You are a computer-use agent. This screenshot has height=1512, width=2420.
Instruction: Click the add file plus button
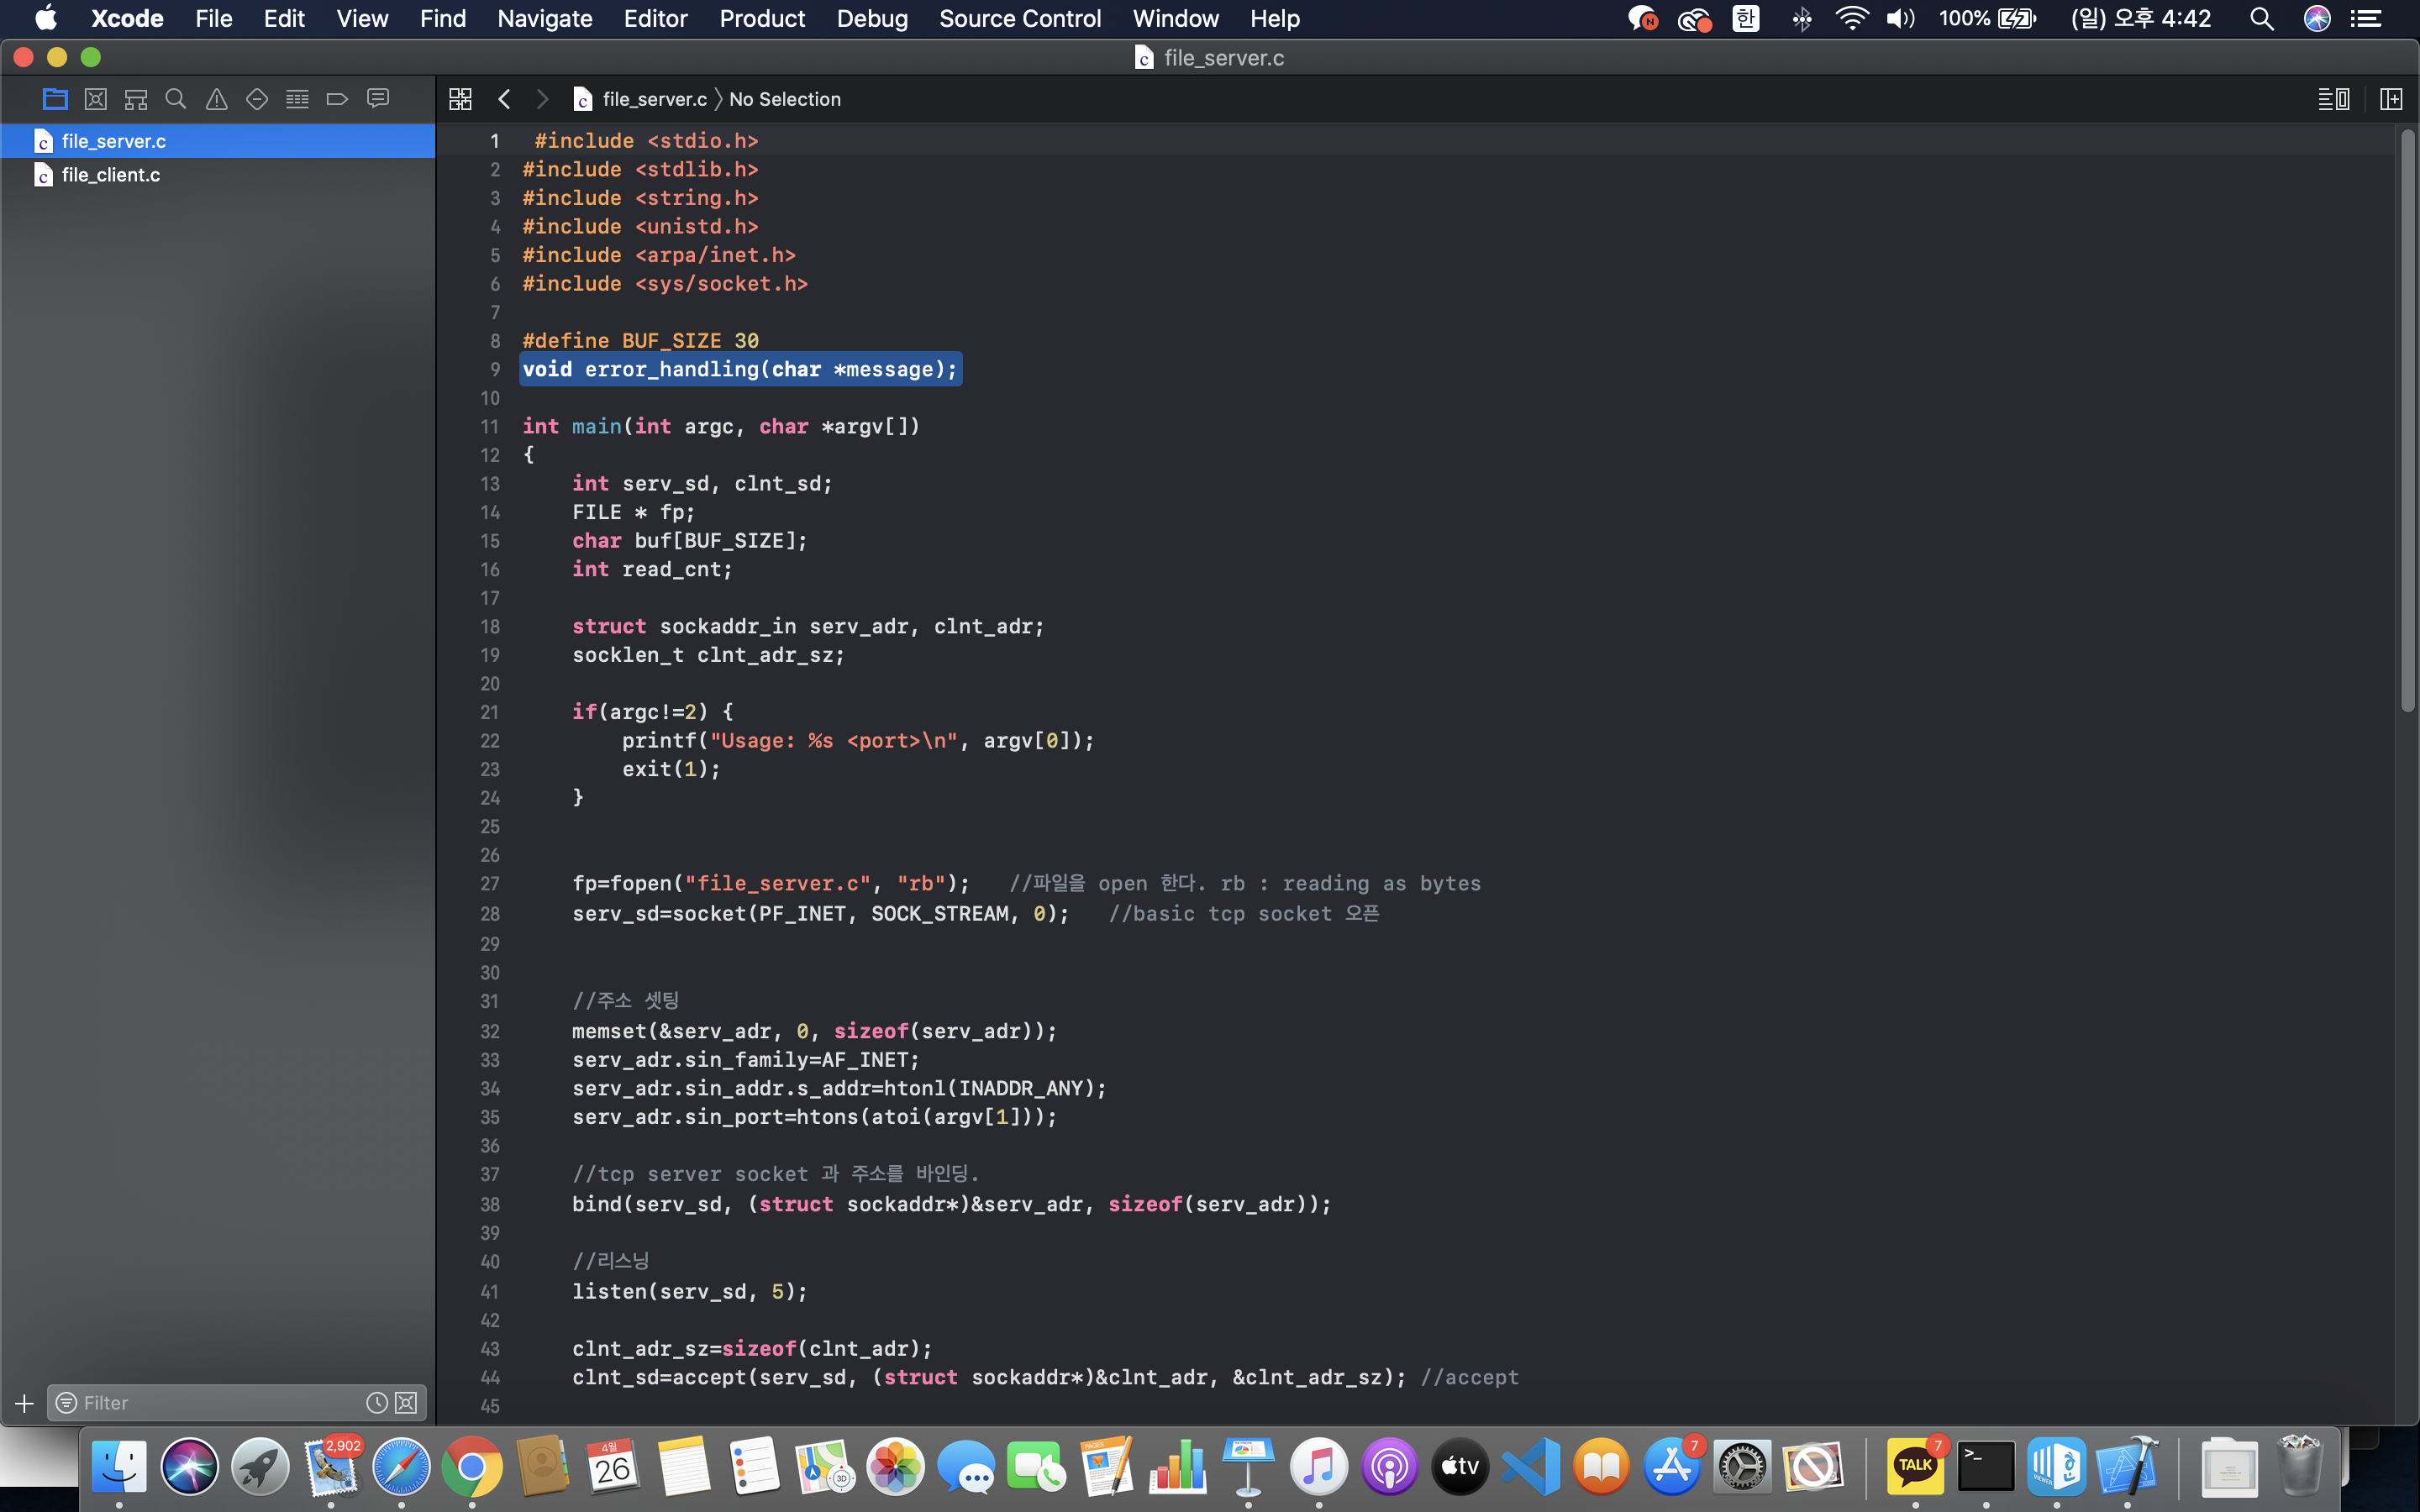click(24, 1403)
